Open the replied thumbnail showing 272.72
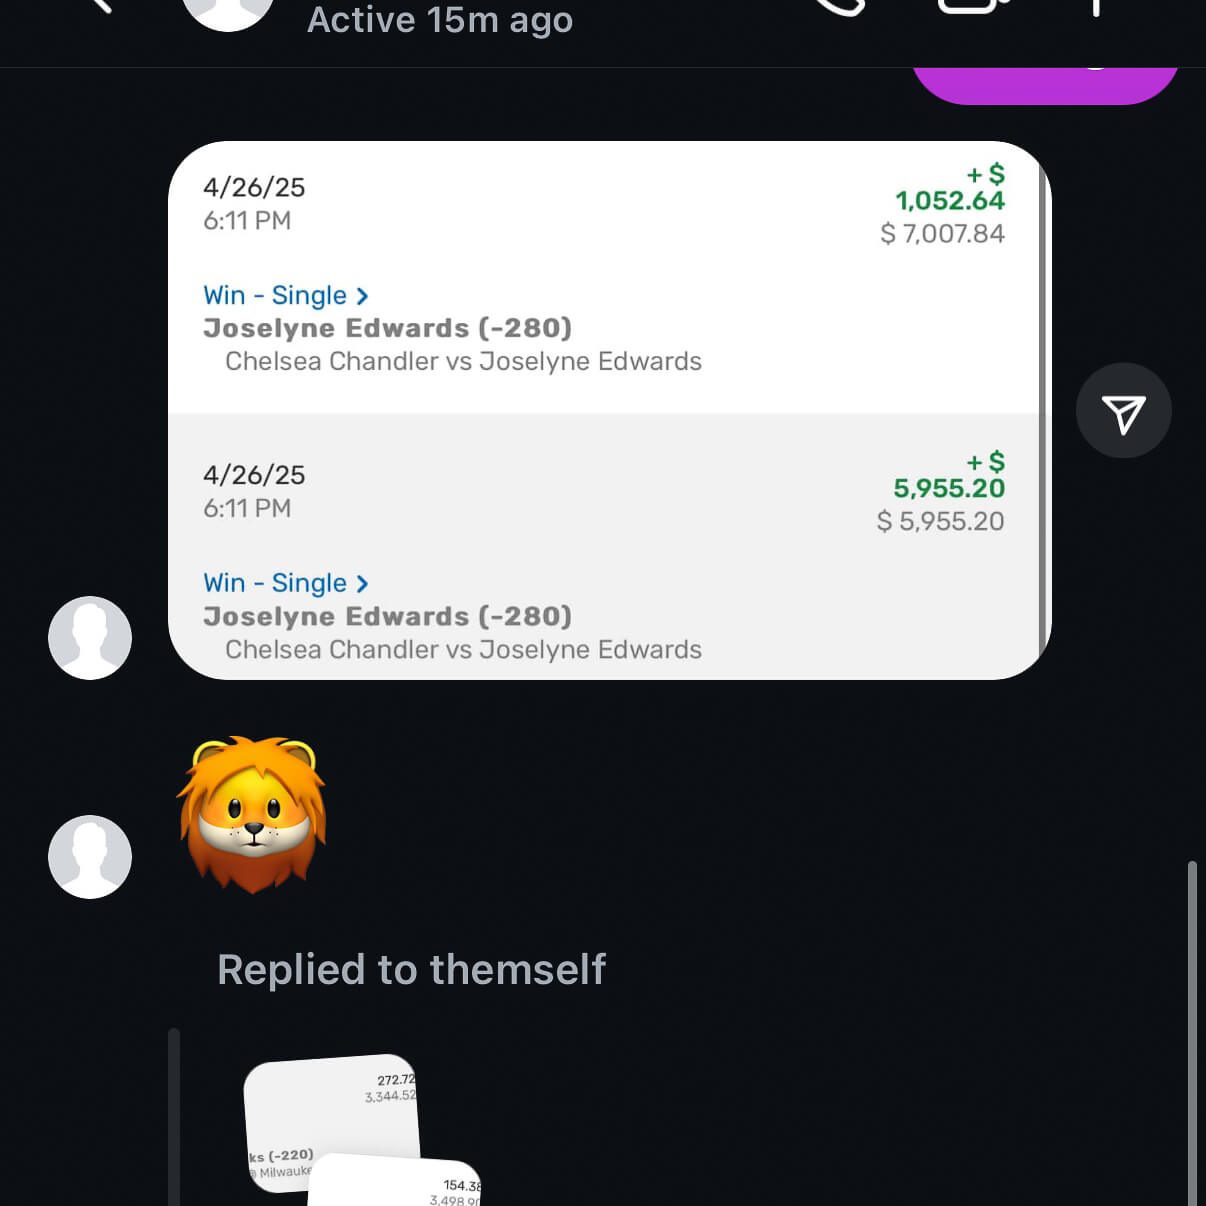This screenshot has height=1206, width=1206. pos(332,1110)
